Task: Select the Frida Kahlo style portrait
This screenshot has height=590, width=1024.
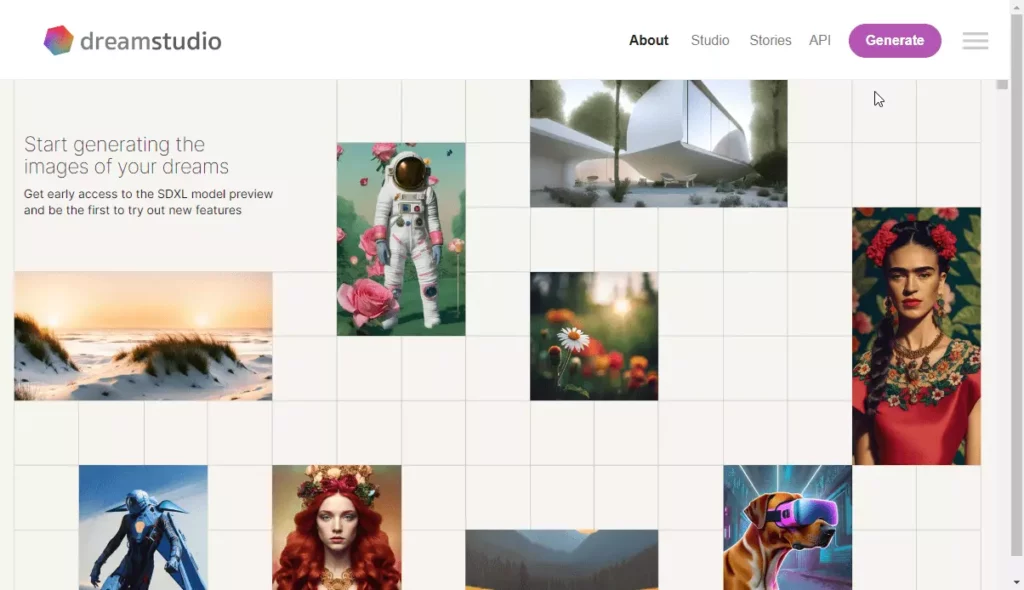Action: 916,336
